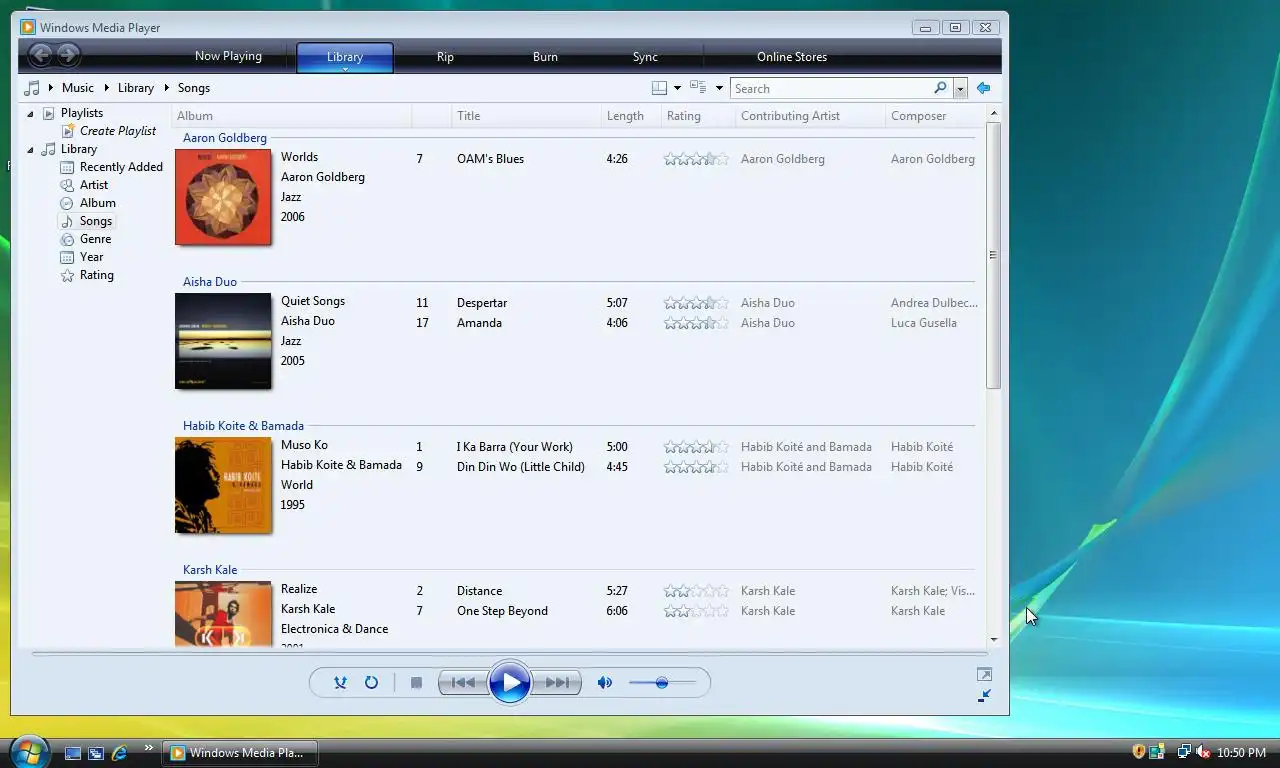The width and height of the screenshot is (1280, 768).
Task: Open the Now Playing tab
Action: point(228,56)
